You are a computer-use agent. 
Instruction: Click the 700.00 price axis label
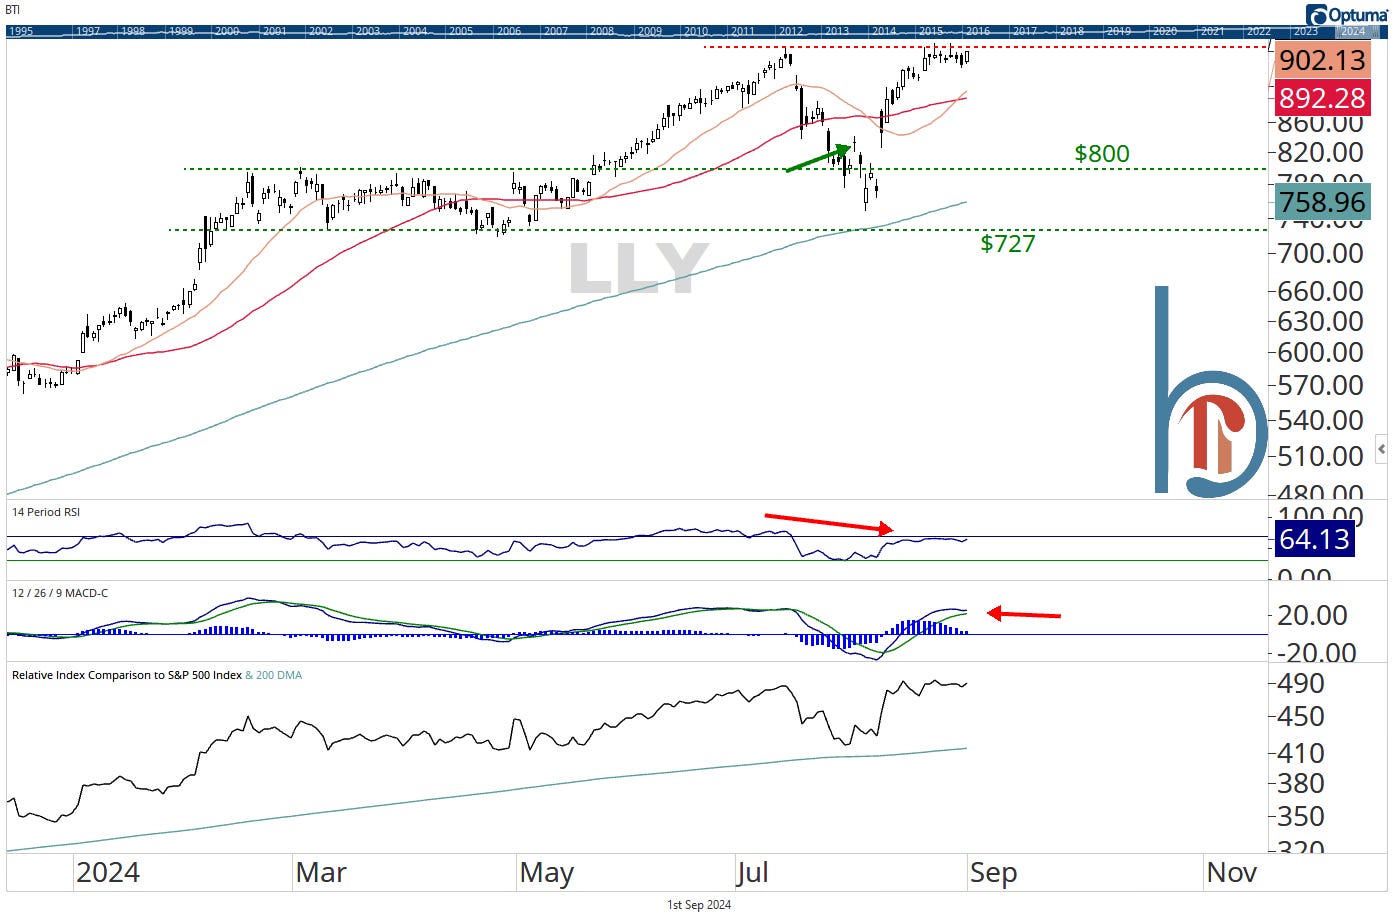1321,253
